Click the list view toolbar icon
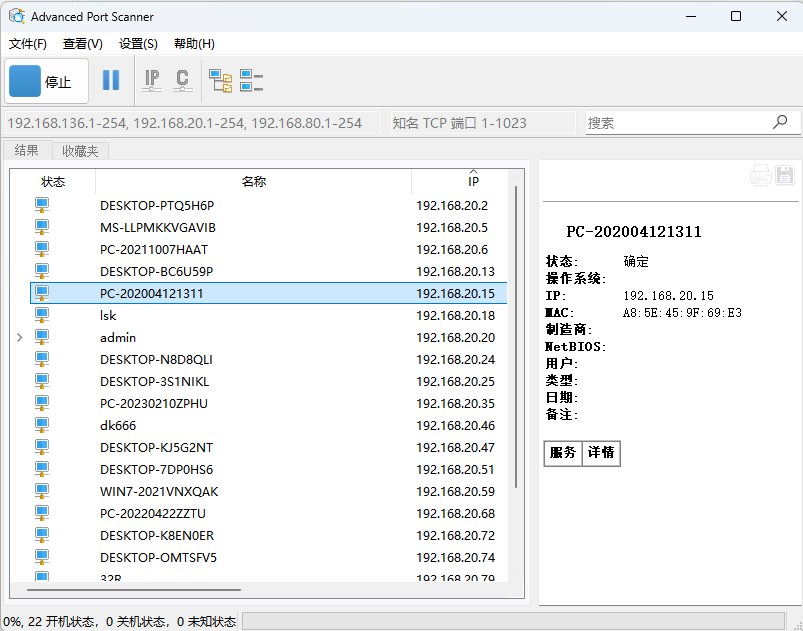 (252, 80)
